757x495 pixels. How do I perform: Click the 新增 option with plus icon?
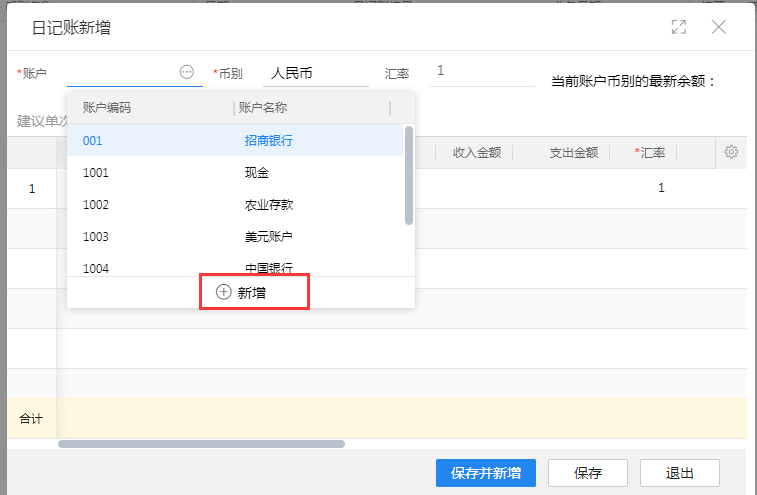(x=254, y=292)
